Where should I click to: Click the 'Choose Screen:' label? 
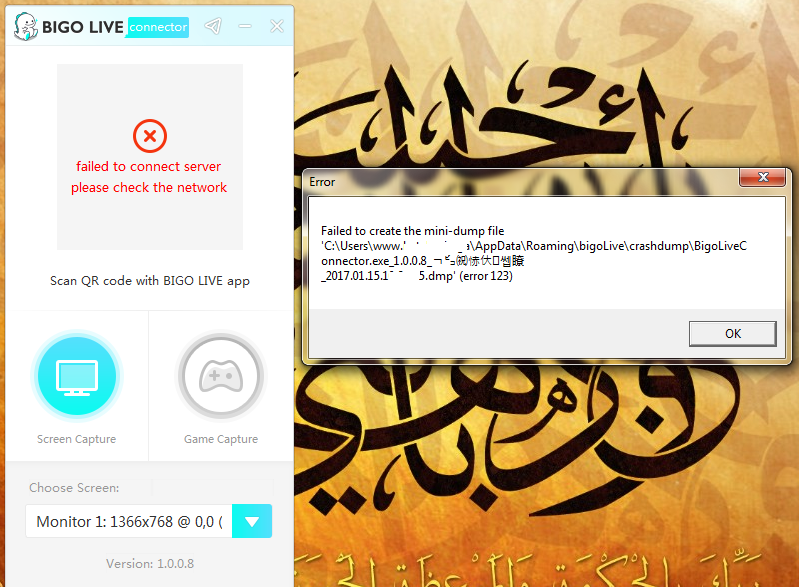tap(74, 488)
